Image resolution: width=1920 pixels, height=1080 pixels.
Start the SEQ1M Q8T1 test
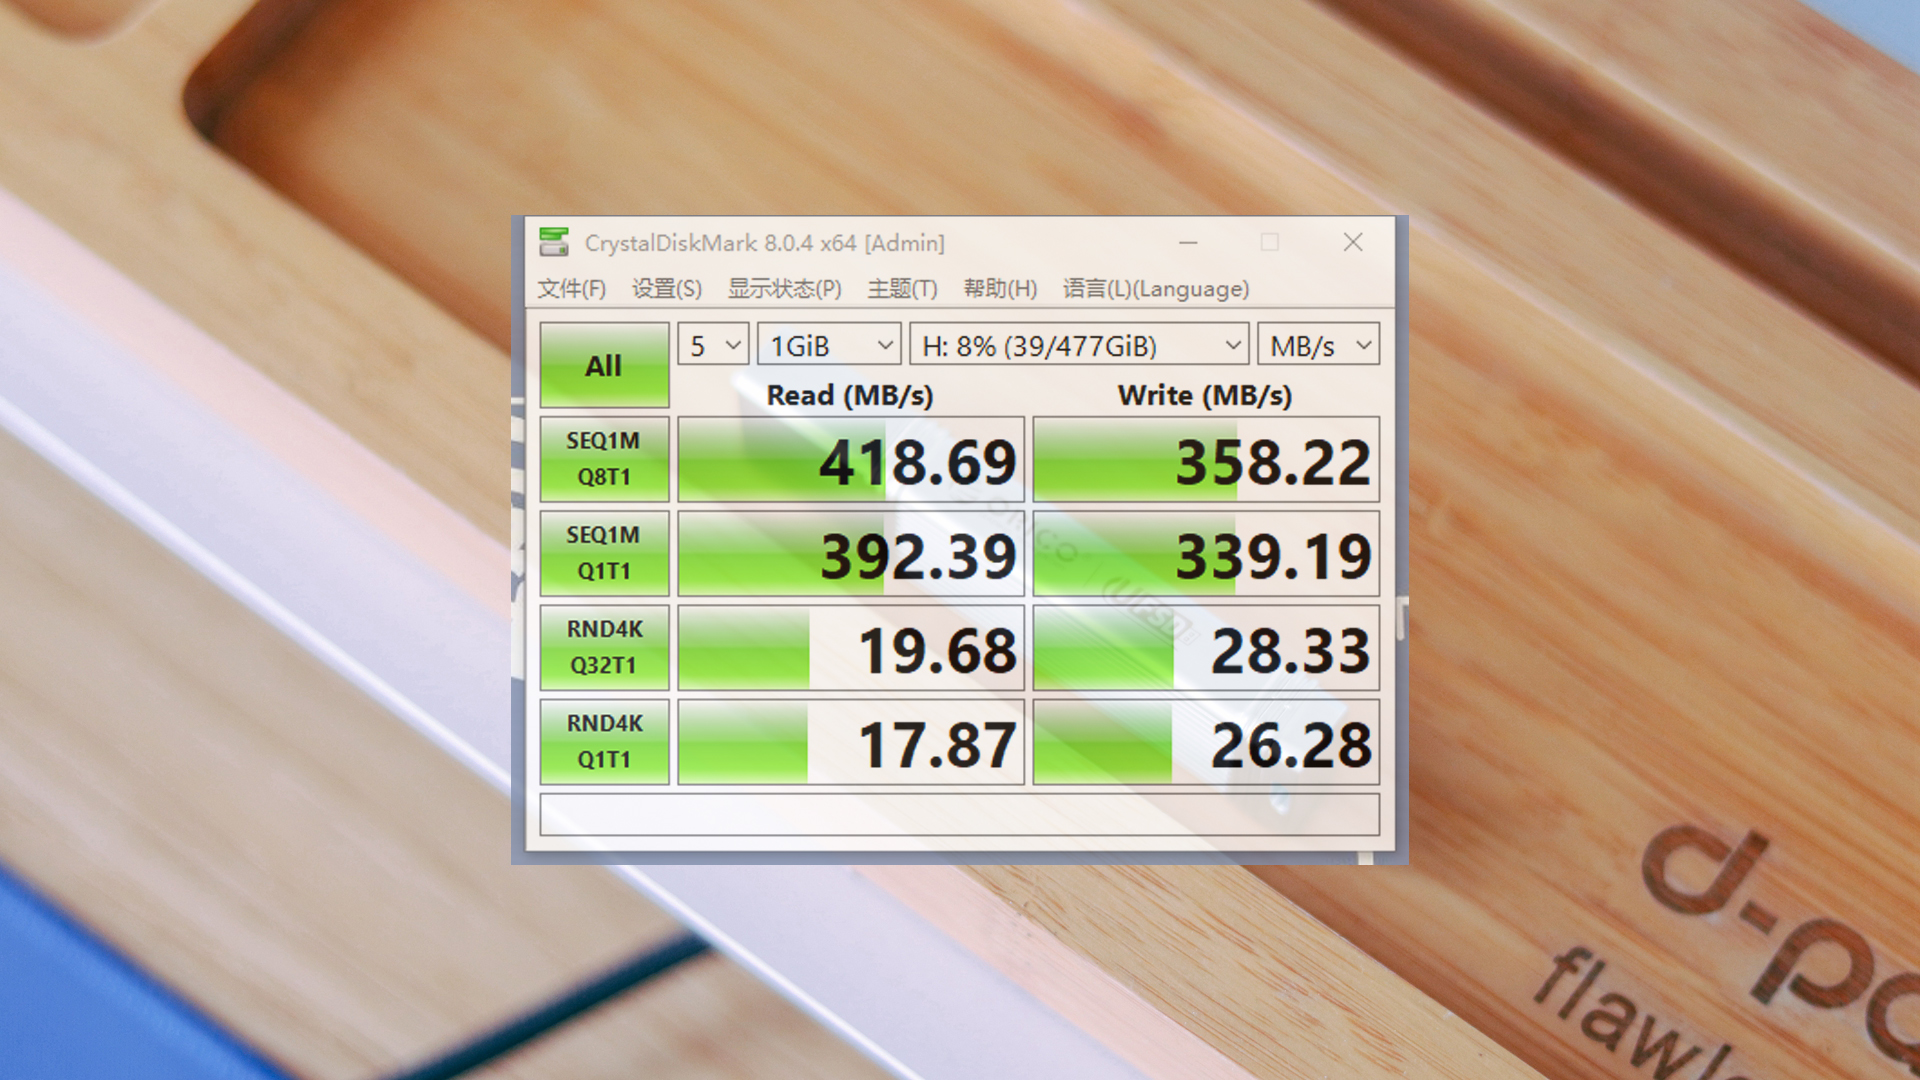point(604,459)
